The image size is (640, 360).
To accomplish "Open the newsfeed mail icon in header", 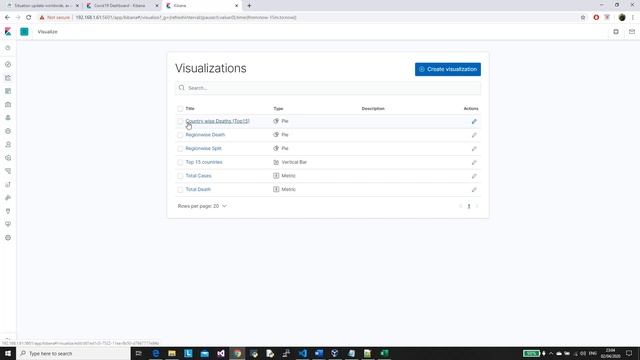I will pos(632,31).
